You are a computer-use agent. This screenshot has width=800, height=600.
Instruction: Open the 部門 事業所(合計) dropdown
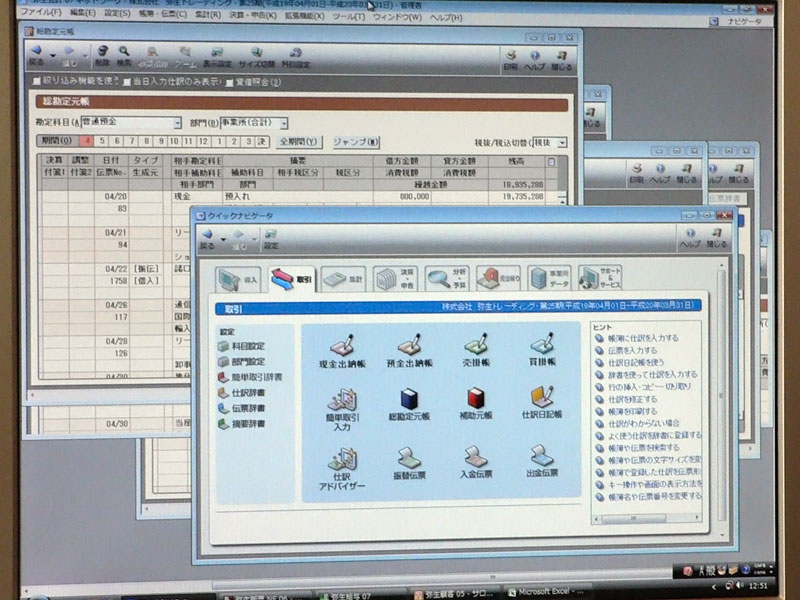click(284, 123)
